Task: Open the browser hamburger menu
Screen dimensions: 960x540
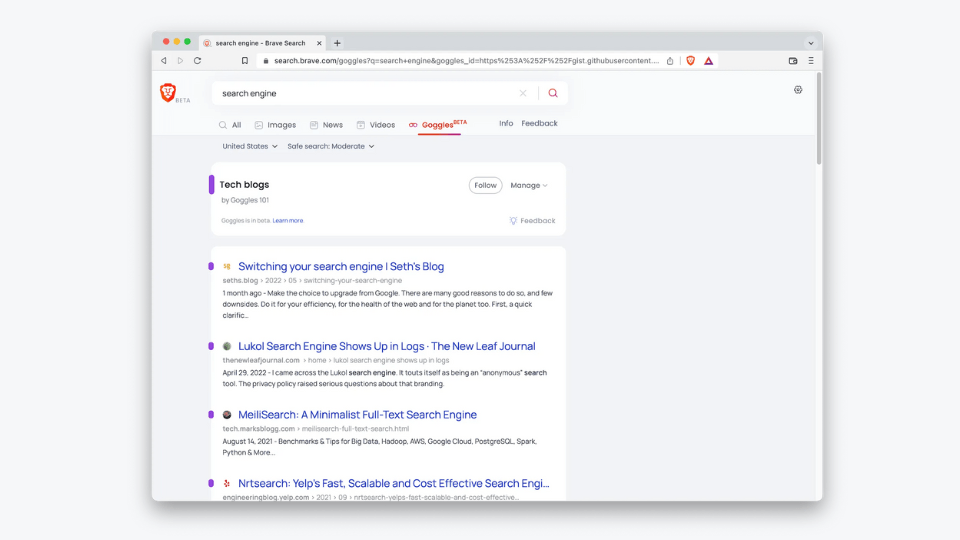Action: tap(811, 61)
